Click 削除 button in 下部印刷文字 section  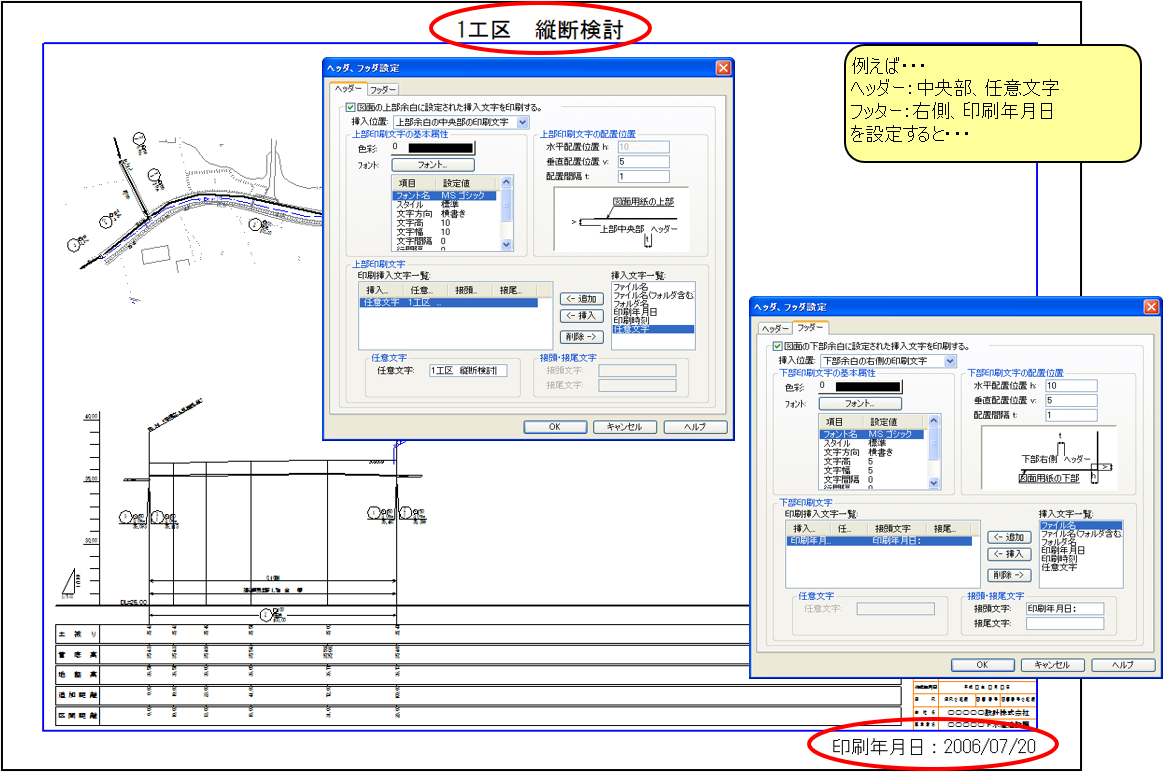[x=1009, y=575]
